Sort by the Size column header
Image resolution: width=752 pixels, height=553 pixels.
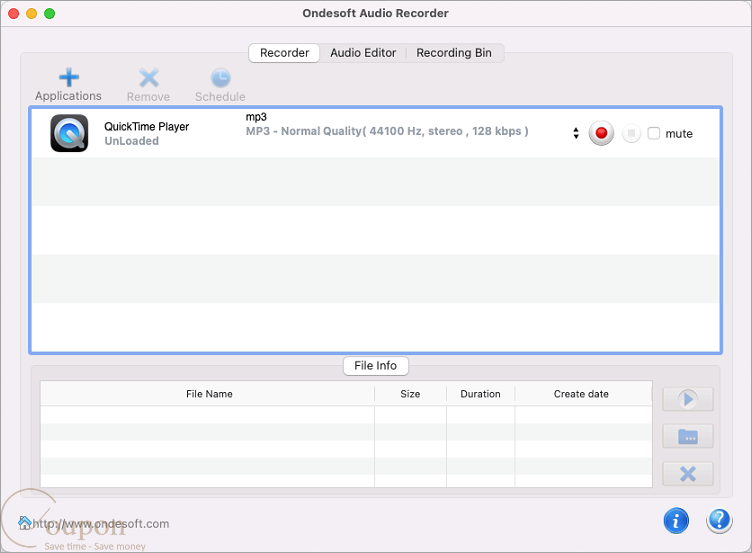tap(411, 394)
